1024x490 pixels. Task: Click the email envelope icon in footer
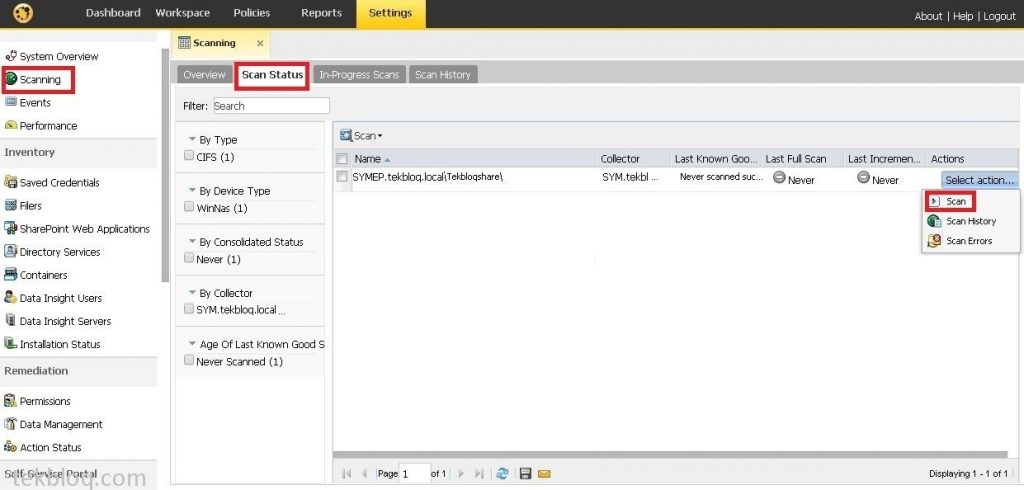click(x=544, y=474)
